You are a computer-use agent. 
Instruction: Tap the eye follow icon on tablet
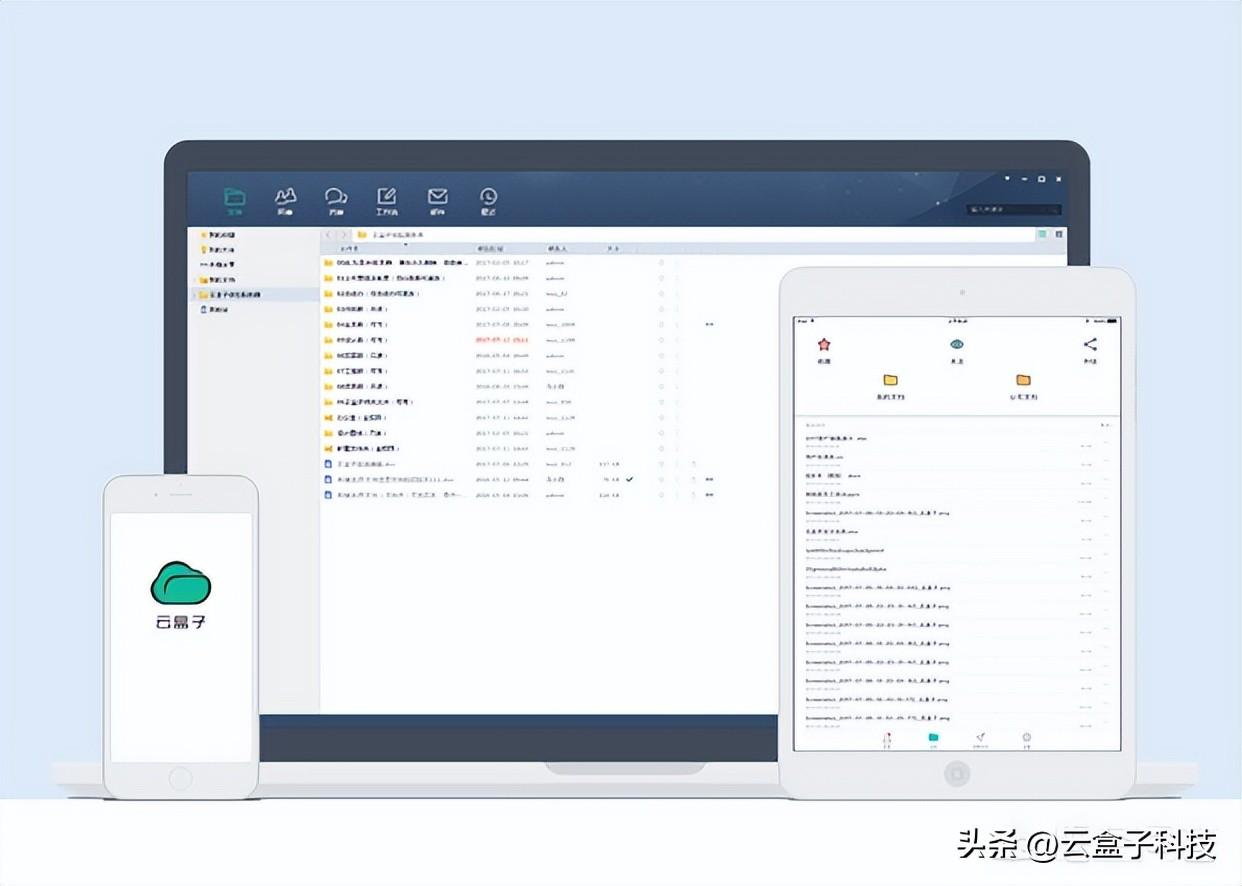pos(957,345)
